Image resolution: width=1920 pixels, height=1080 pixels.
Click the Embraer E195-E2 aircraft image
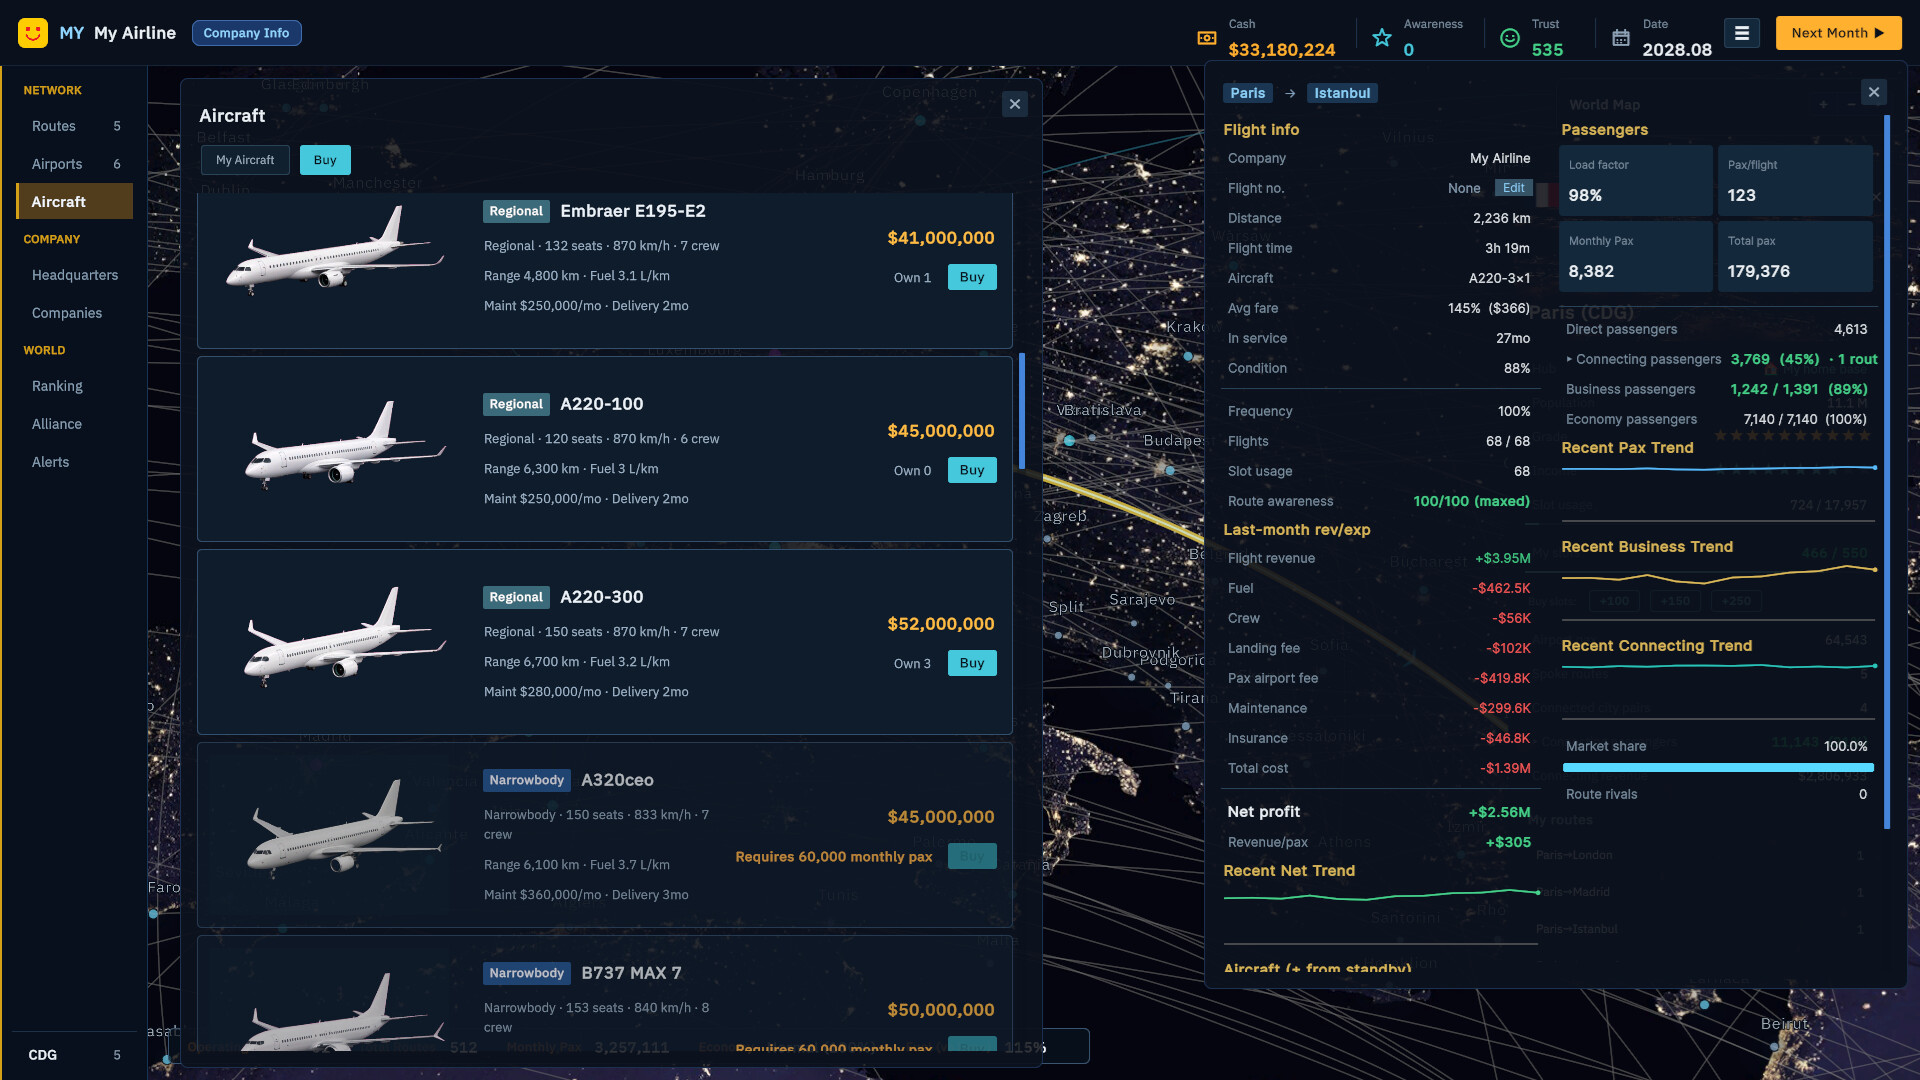pos(335,250)
